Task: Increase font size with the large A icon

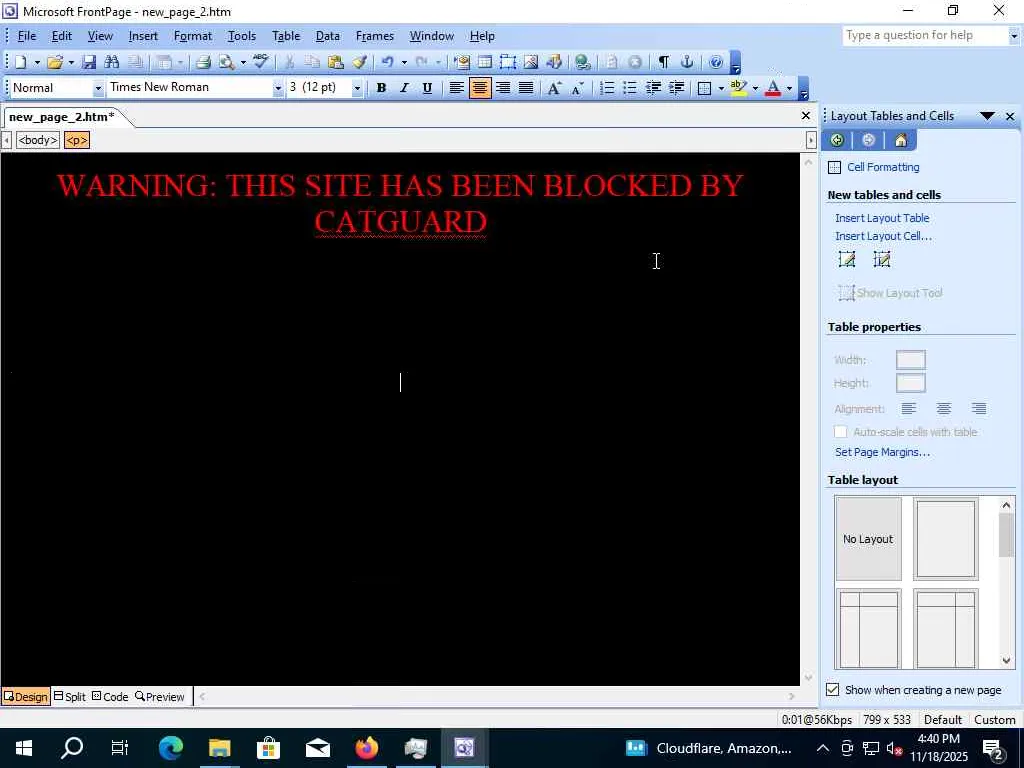Action: click(554, 88)
